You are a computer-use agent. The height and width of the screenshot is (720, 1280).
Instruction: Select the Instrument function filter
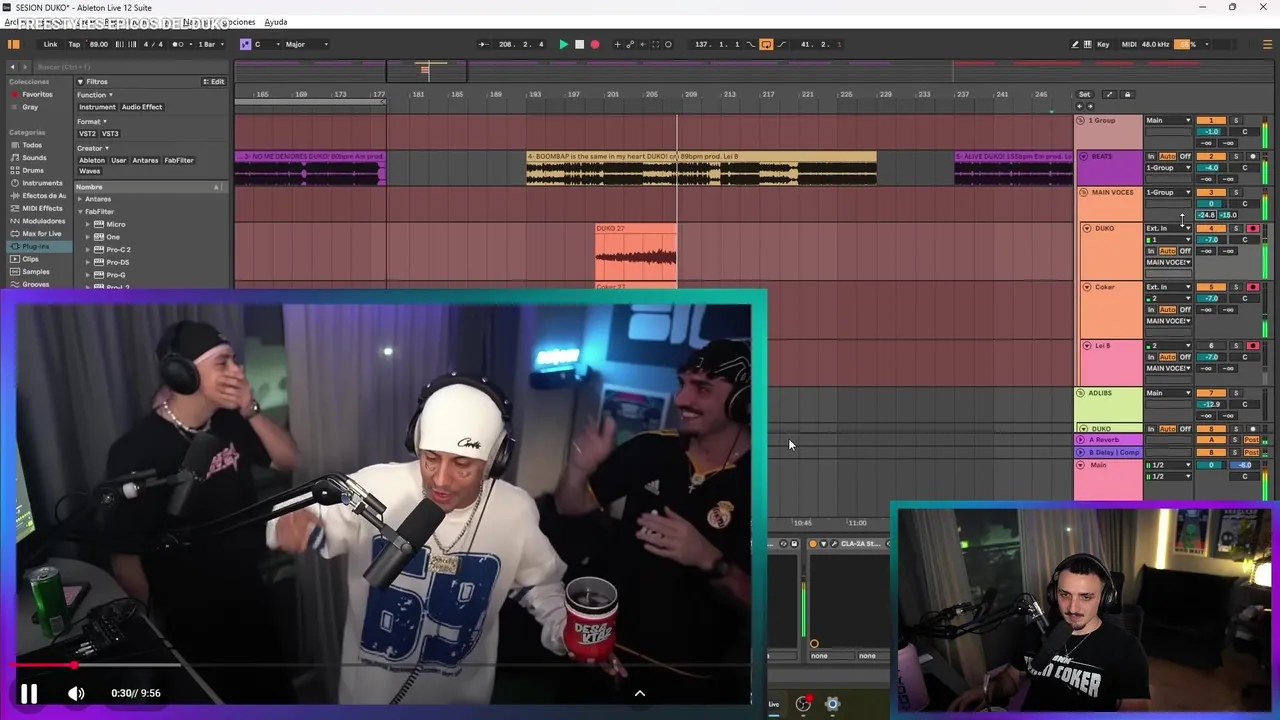(97, 107)
